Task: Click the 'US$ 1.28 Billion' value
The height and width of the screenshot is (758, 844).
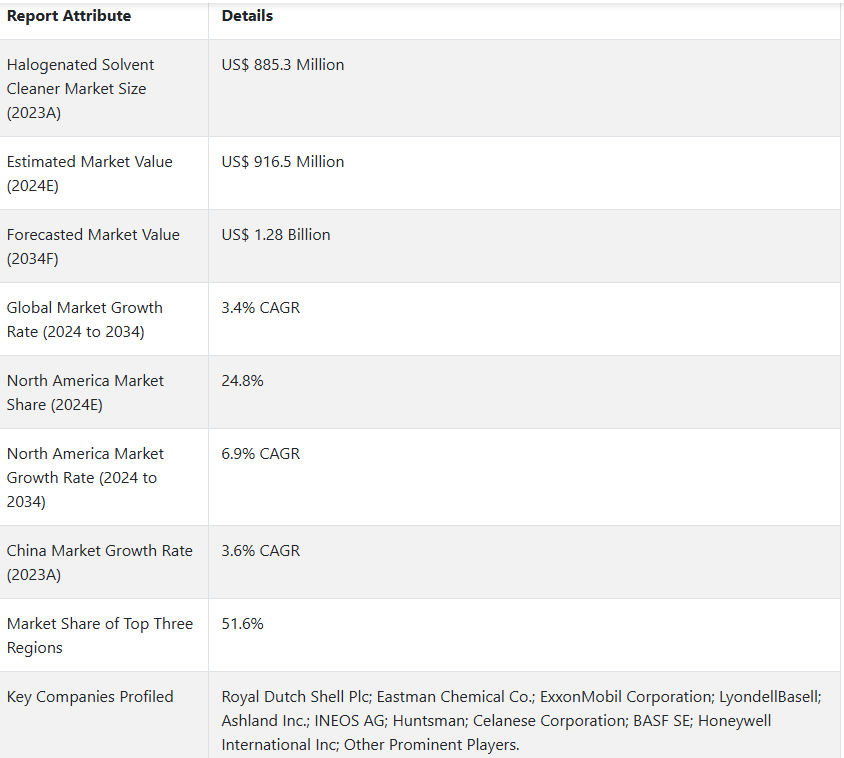Action: pyautogui.click(x=276, y=235)
